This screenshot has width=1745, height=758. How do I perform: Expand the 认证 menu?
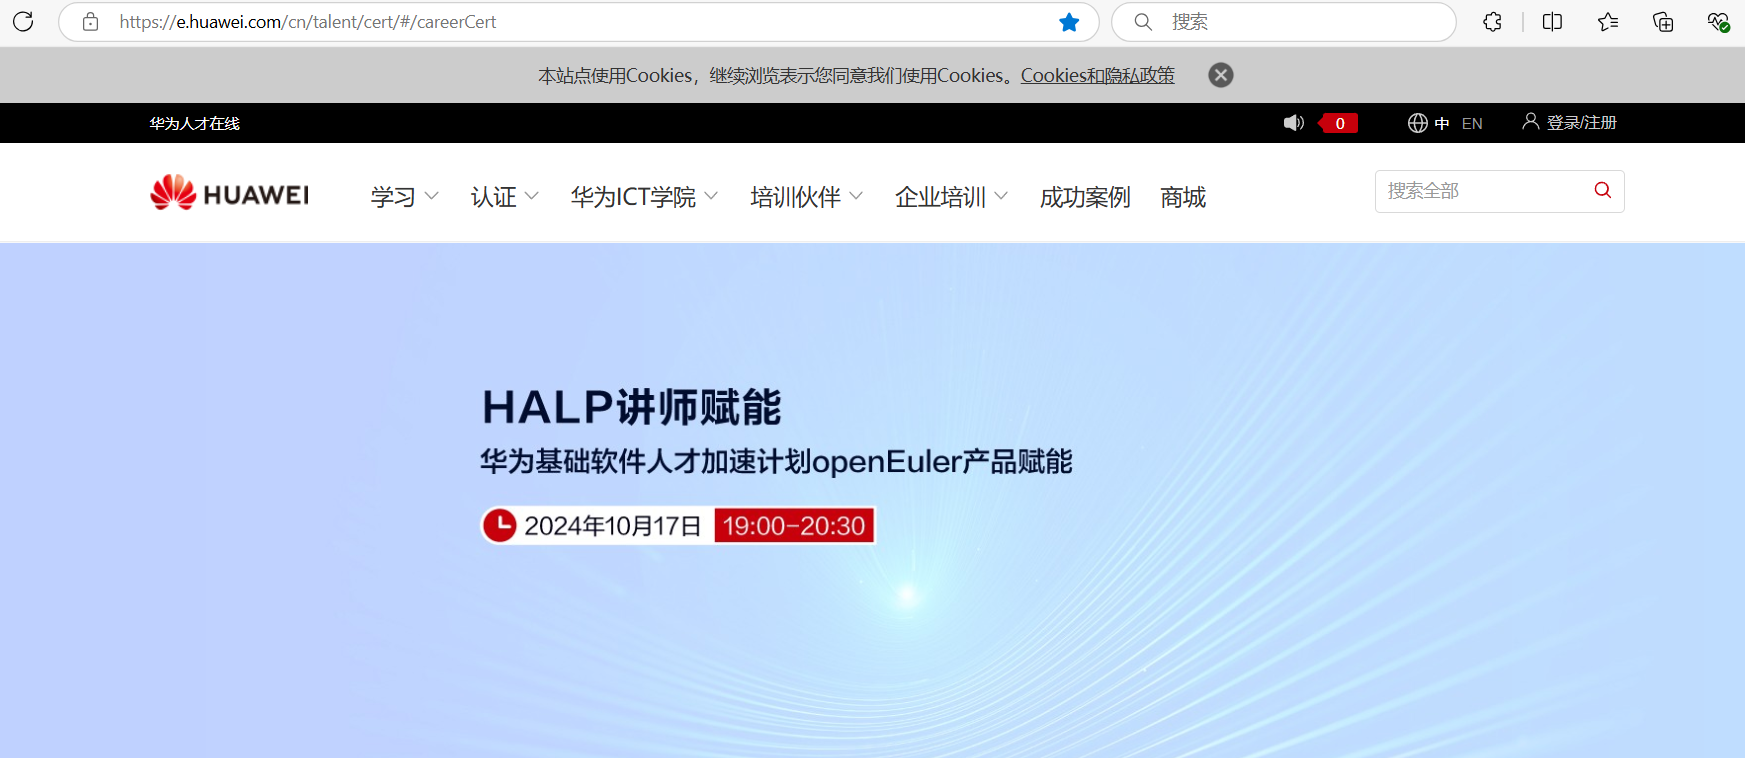pyautogui.click(x=504, y=197)
